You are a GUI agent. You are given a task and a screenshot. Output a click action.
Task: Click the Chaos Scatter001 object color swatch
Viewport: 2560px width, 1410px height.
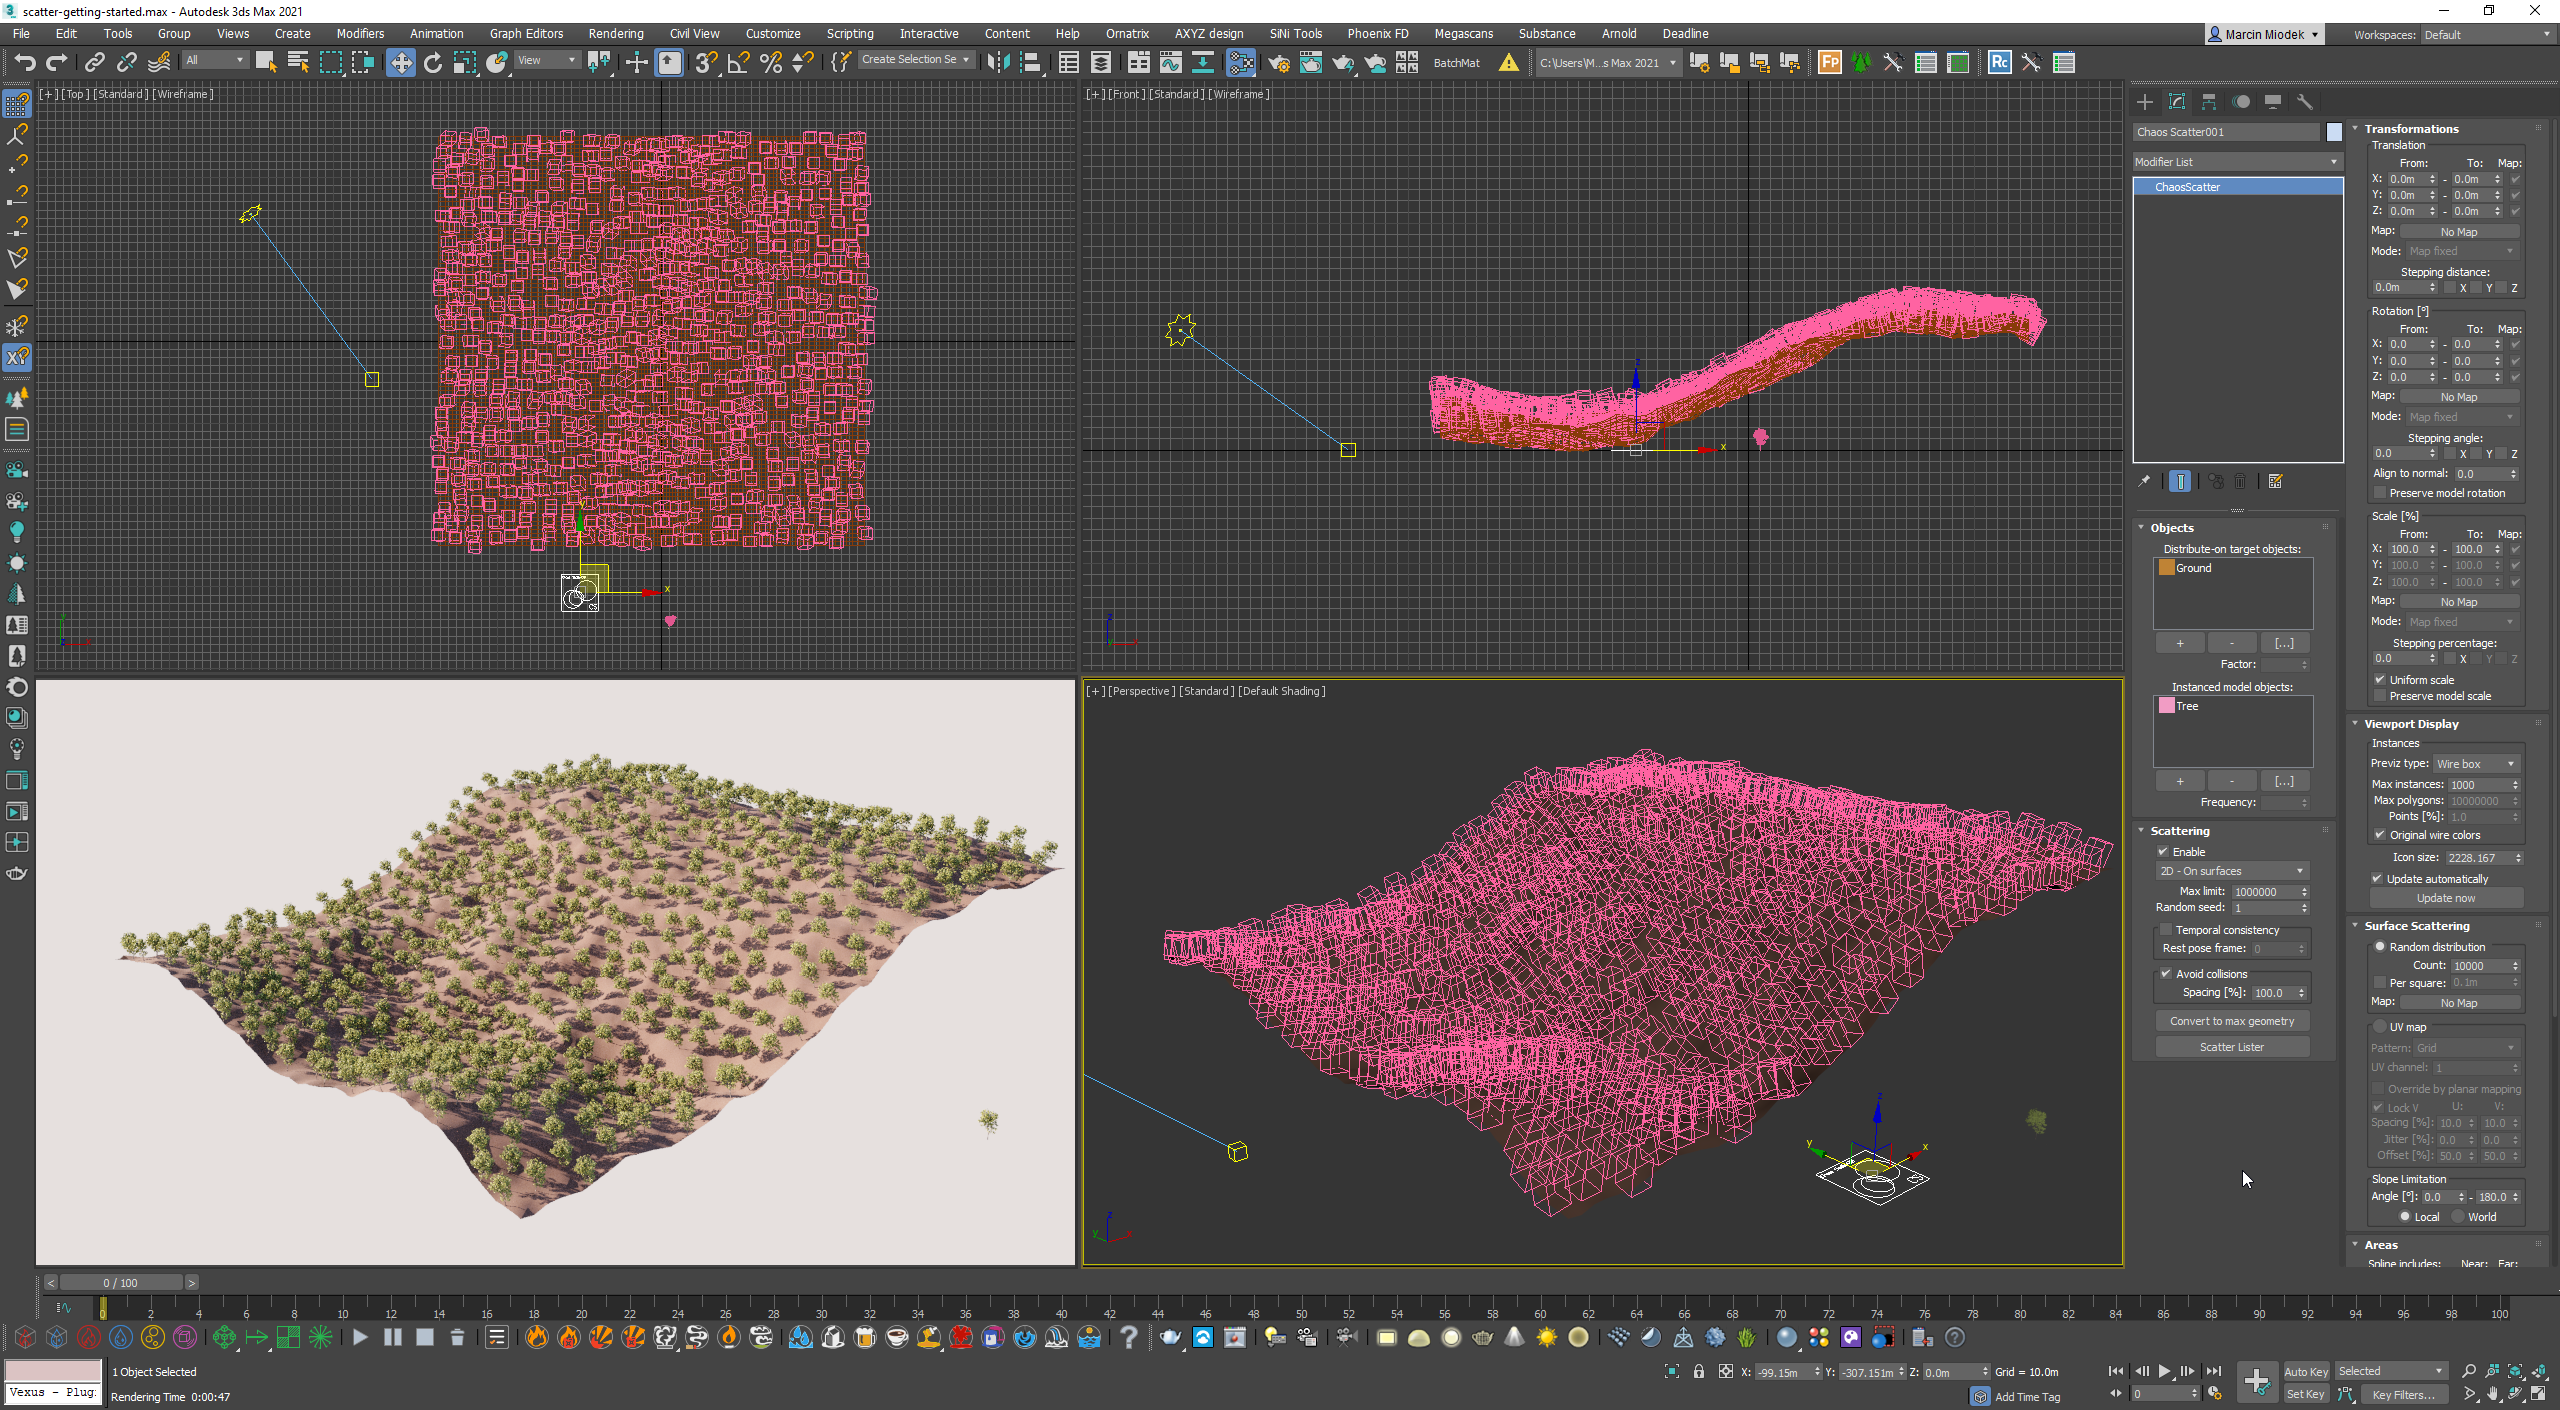point(2334,132)
